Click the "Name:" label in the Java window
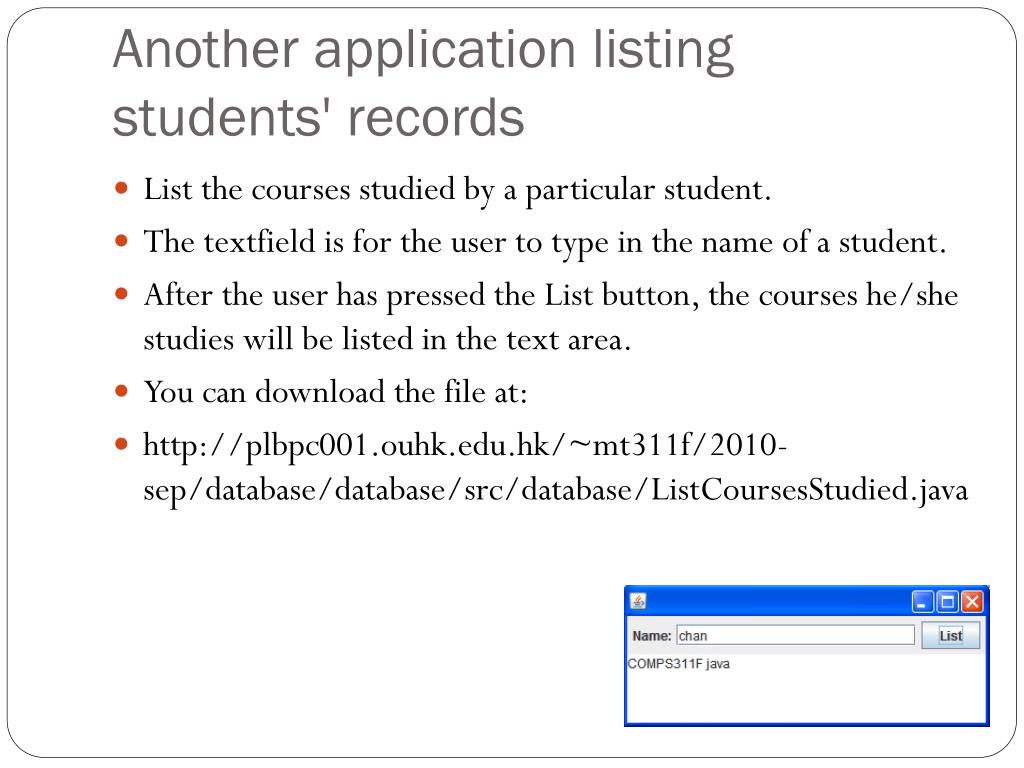The width and height of the screenshot is (1024, 768). tap(651, 635)
